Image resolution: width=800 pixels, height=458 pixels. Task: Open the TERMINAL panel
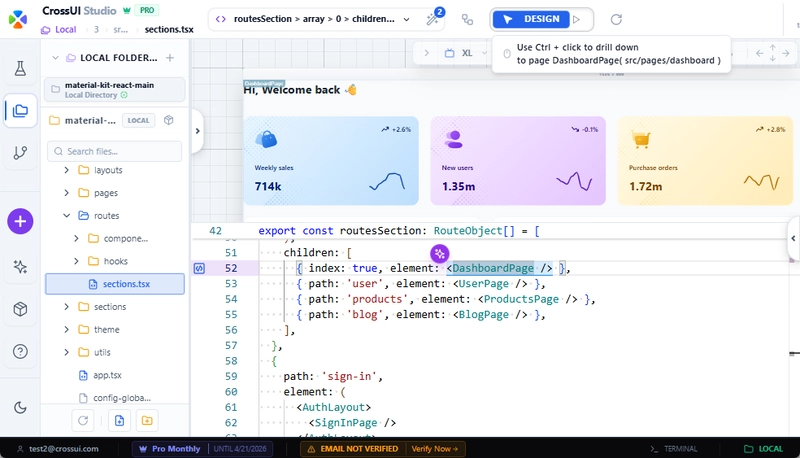click(674, 449)
